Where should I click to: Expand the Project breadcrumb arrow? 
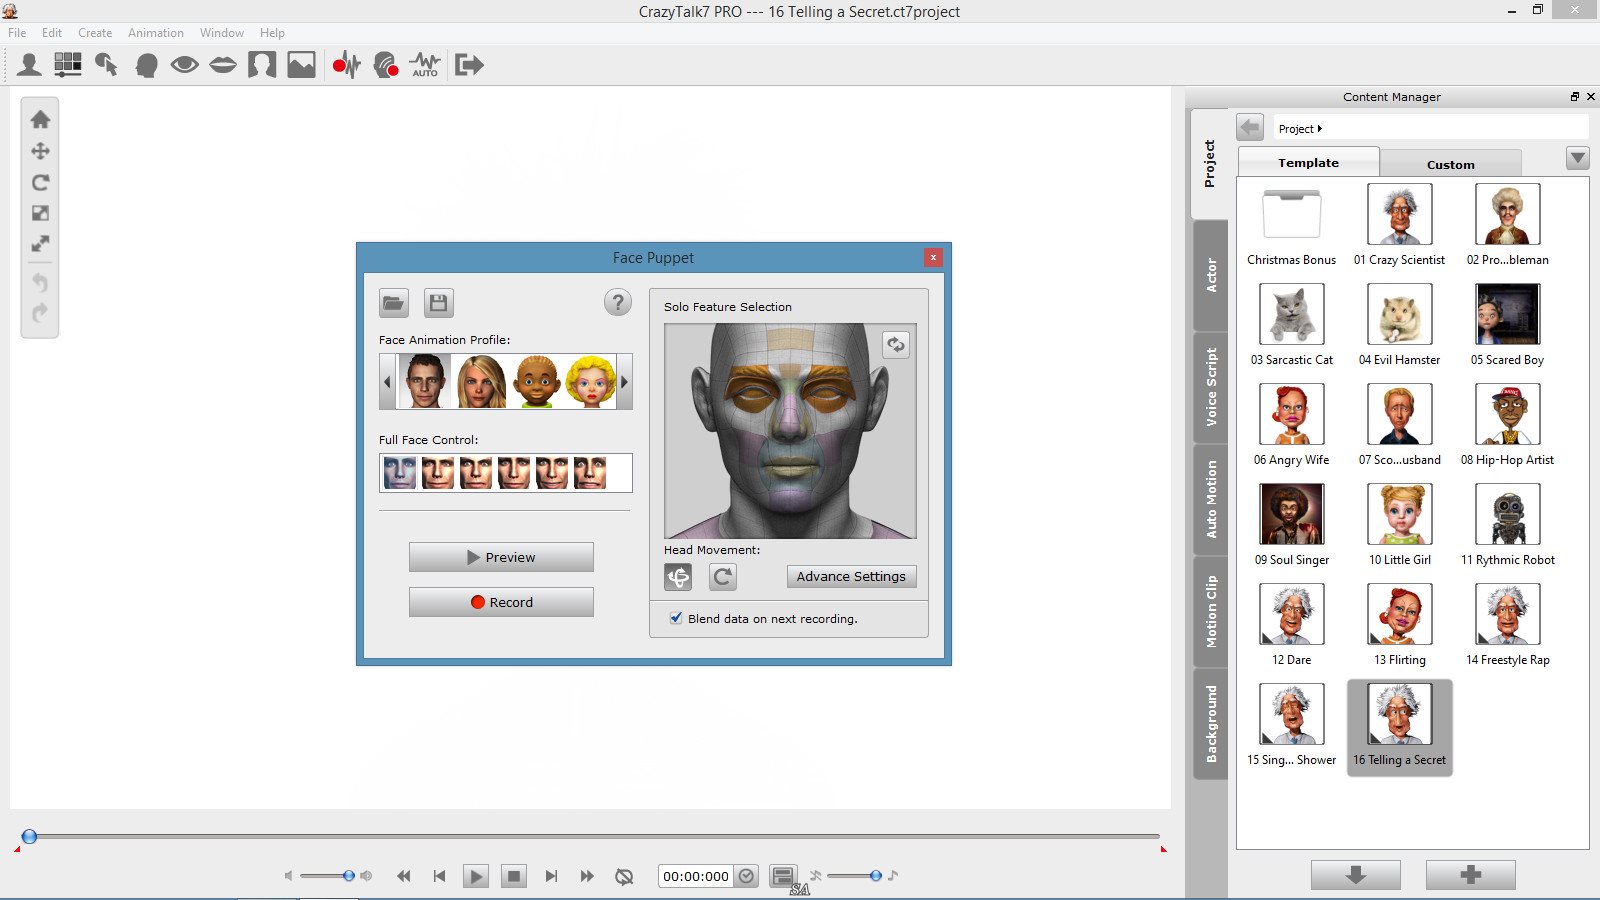tap(1320, 129)
